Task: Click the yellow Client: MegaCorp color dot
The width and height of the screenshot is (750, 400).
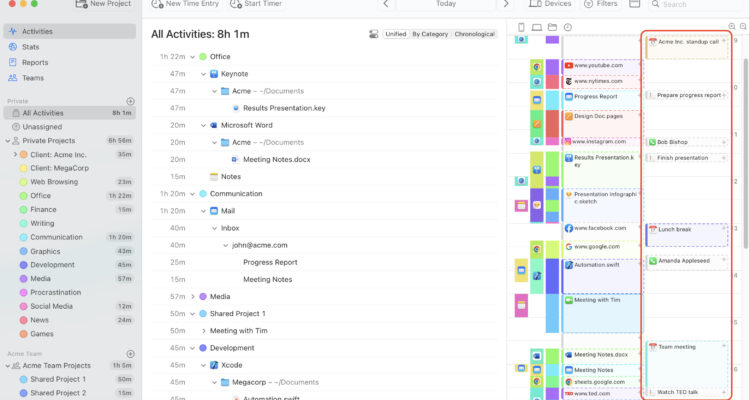Action: pyautogui.click(x=23, y=168)
